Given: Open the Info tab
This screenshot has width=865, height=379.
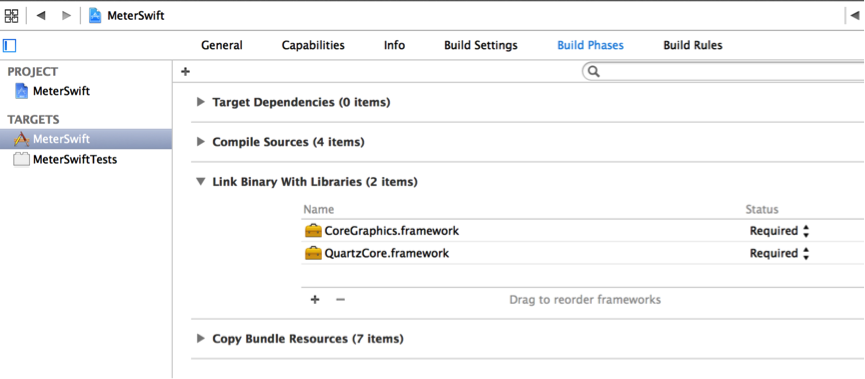Looking at the screenshot, I should click(x=394, y=45).
